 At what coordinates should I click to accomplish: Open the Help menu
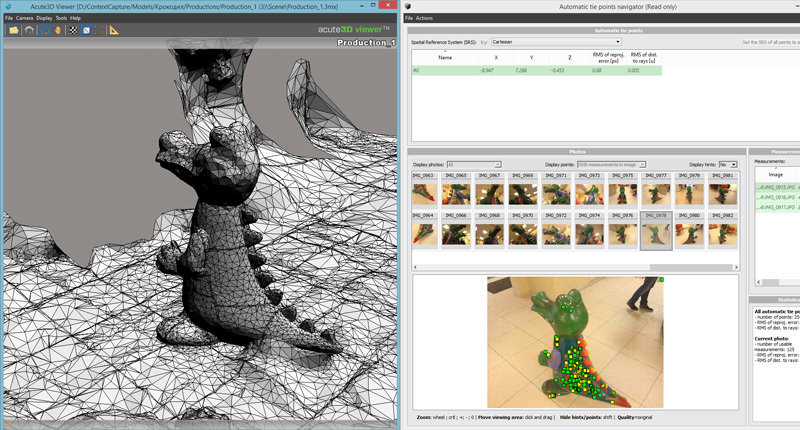76,18
